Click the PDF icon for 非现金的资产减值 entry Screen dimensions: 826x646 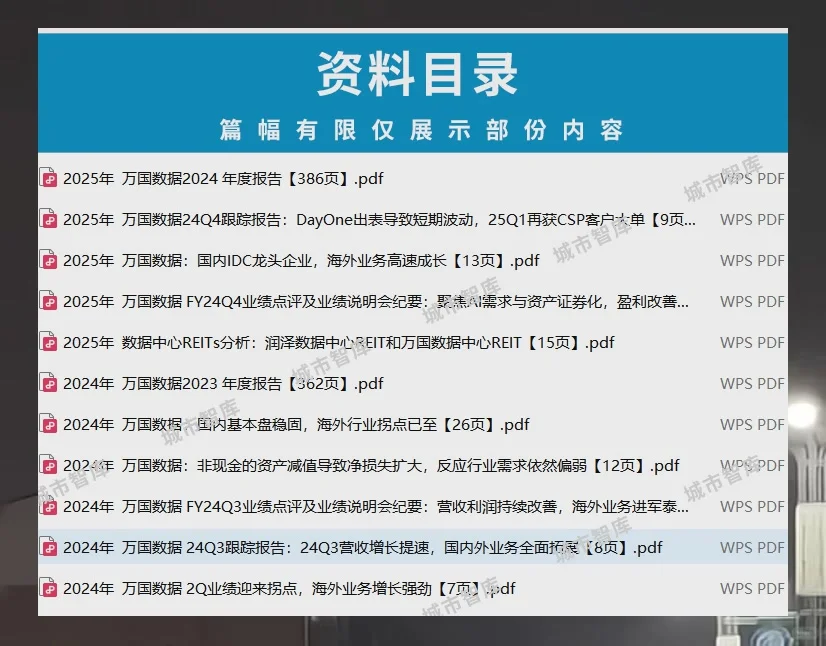47,465
